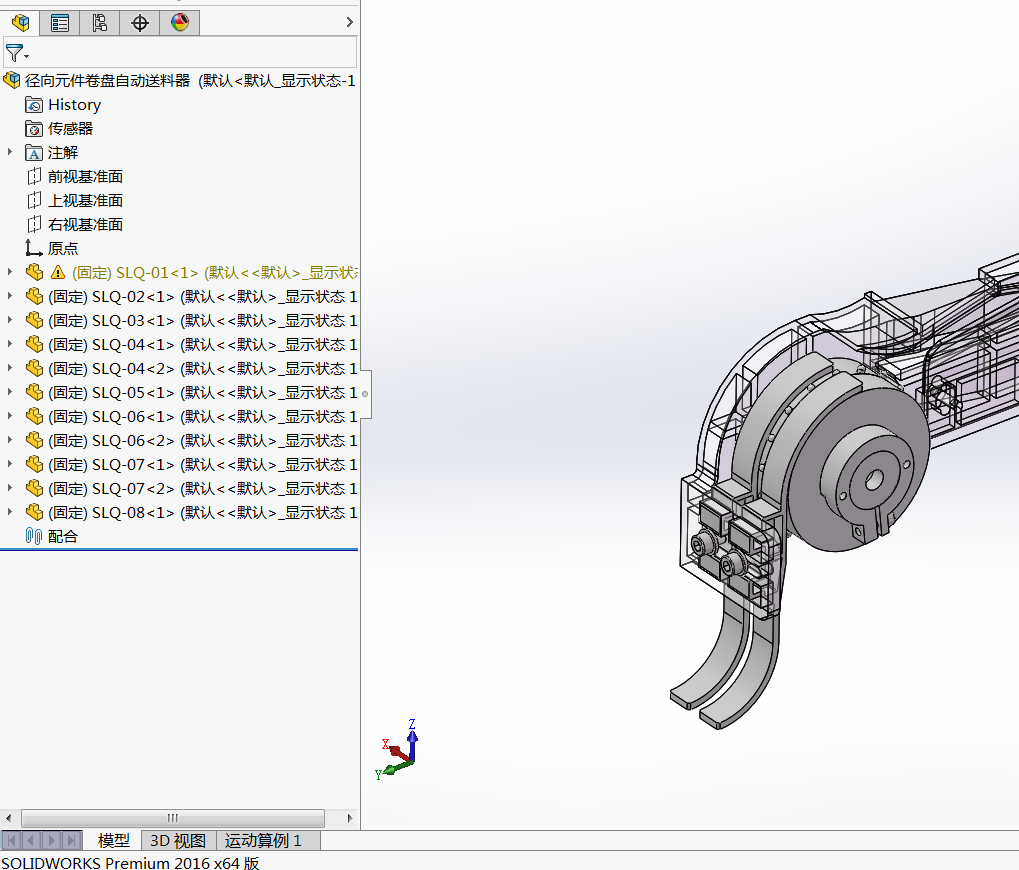
Task: Select the SLQ-05<1> component row
Action: tap(191, 392)
